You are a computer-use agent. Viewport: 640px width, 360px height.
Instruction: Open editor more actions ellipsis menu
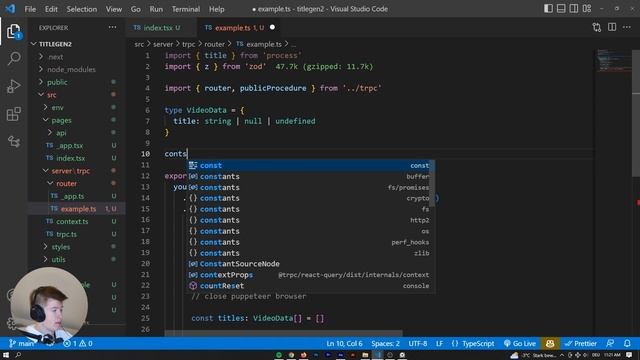click(x=627, y=27)
